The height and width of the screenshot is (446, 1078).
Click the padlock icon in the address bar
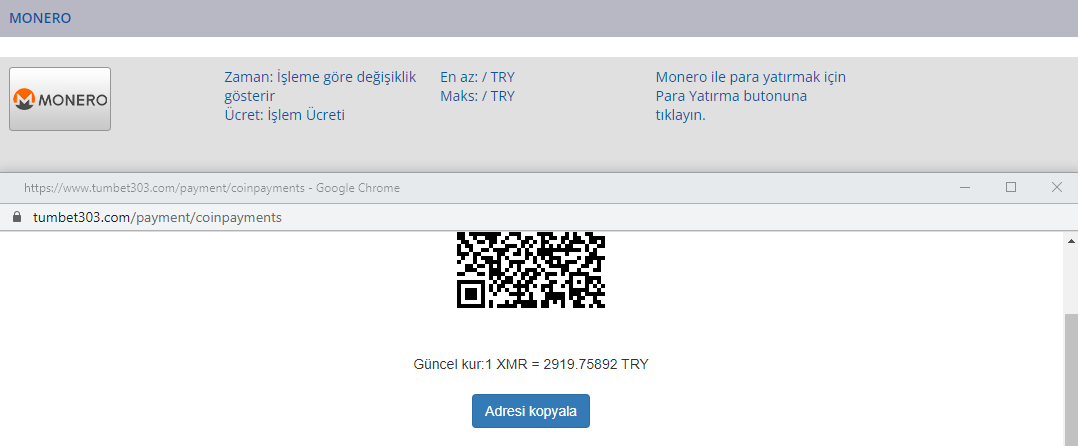pos(17,217)
